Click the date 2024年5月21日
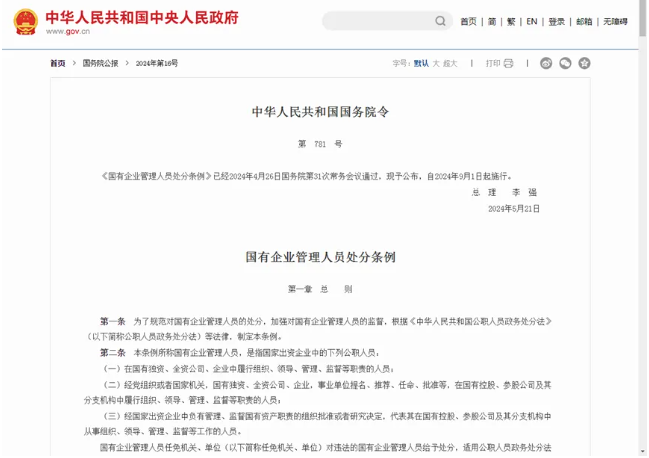This screenshot has height=458, width=649. tap(514, 209)
